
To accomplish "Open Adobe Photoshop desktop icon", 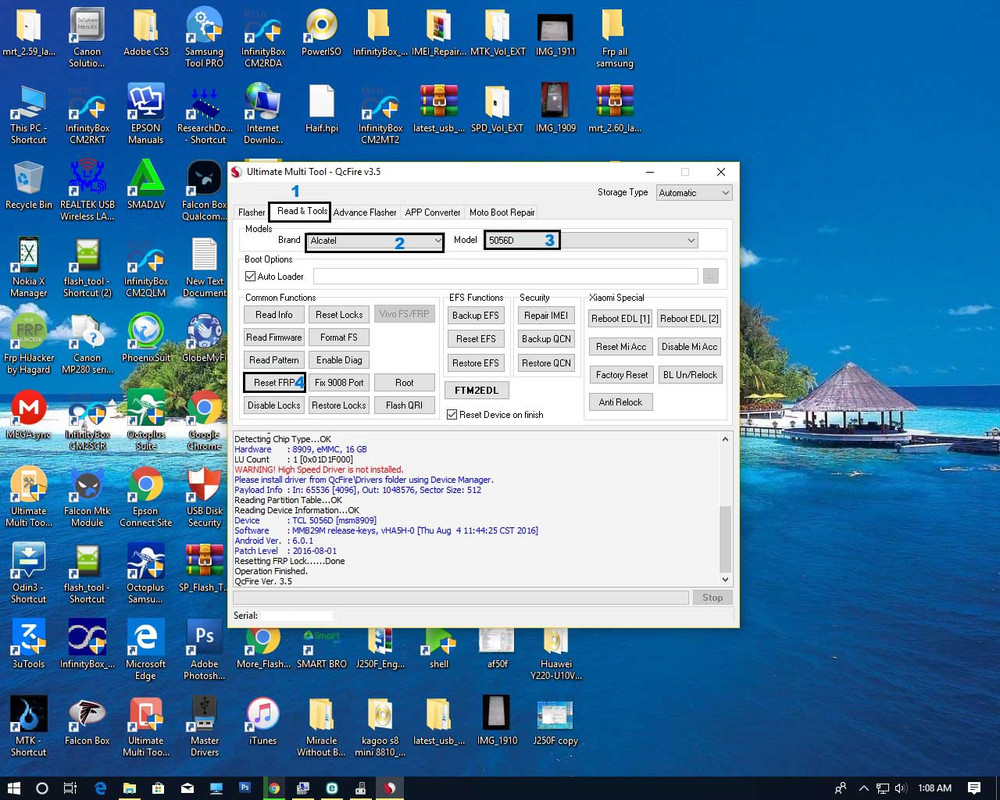I will (x=204, y=651).
